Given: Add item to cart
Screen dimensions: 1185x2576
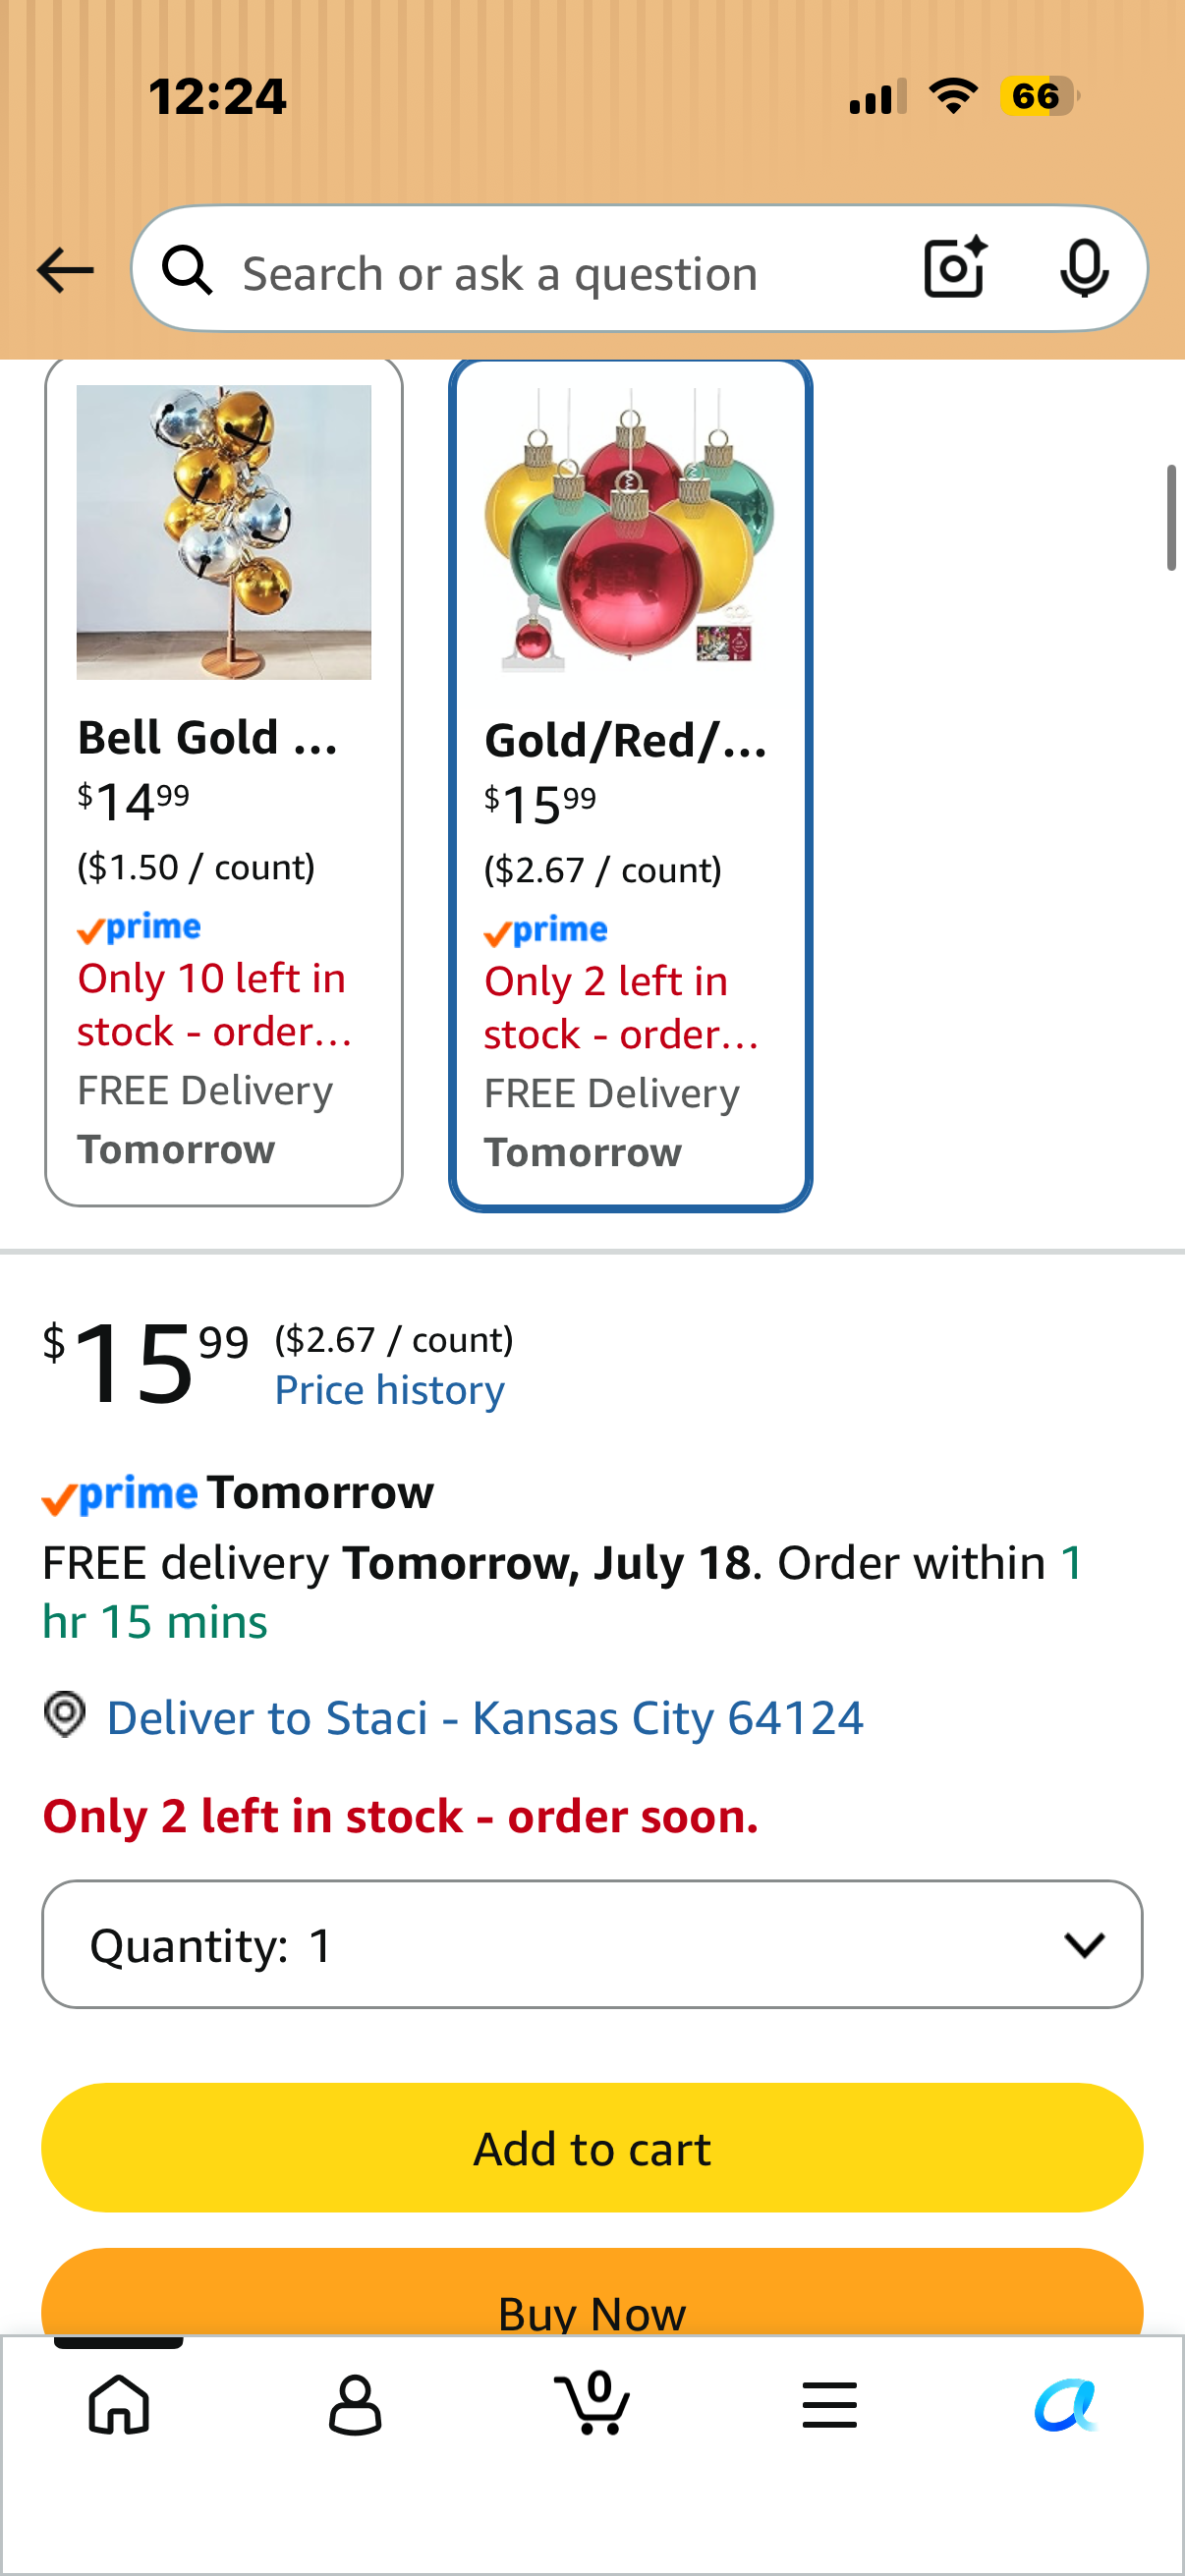Looking at the screenshot, I should 592,2147.
